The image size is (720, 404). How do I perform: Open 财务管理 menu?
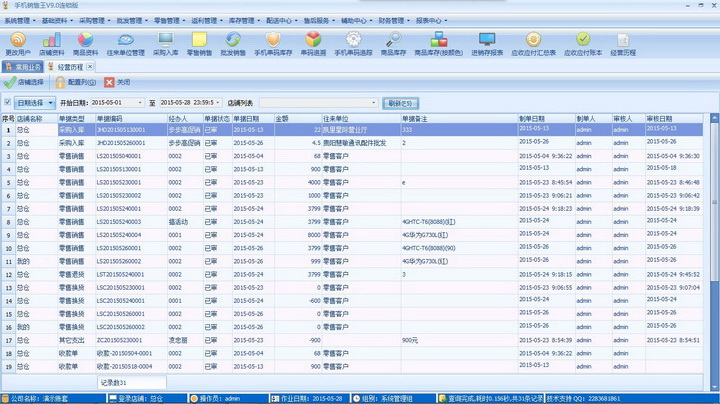coord(394,21)
